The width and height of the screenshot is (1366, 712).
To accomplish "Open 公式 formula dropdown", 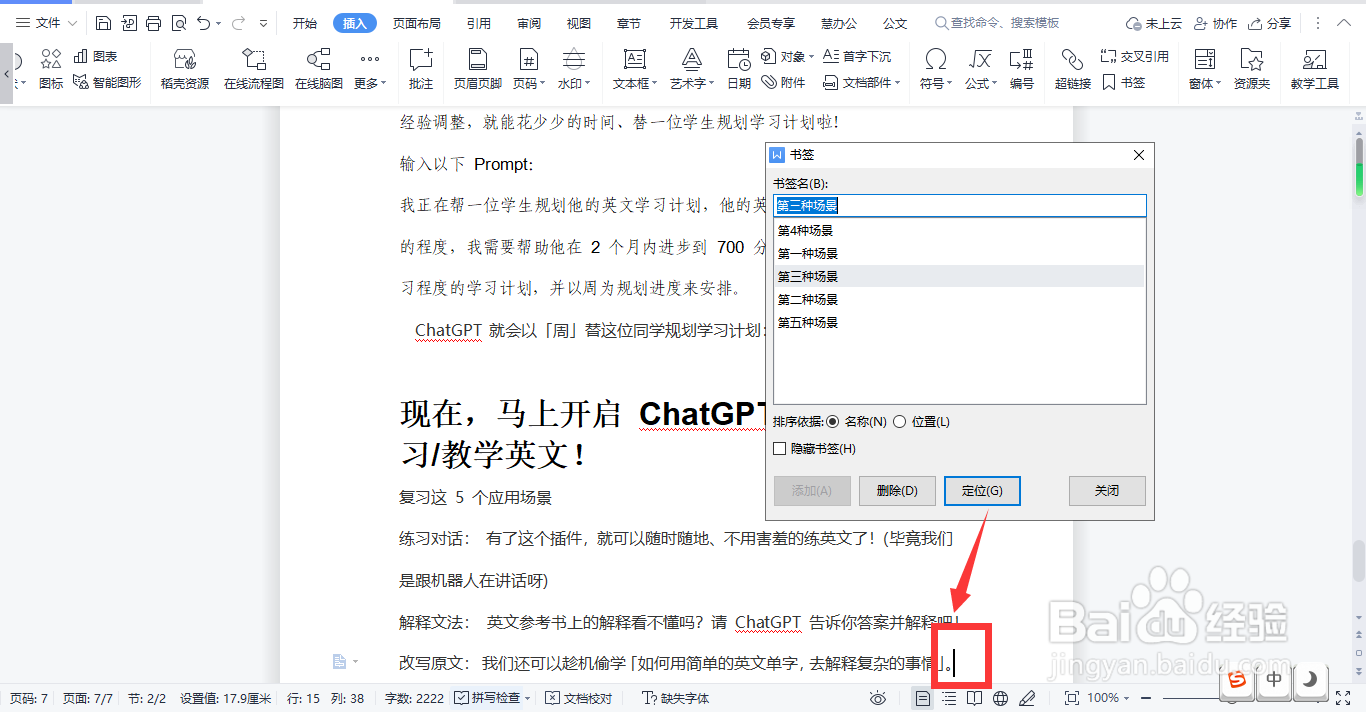I will (981, 69).
